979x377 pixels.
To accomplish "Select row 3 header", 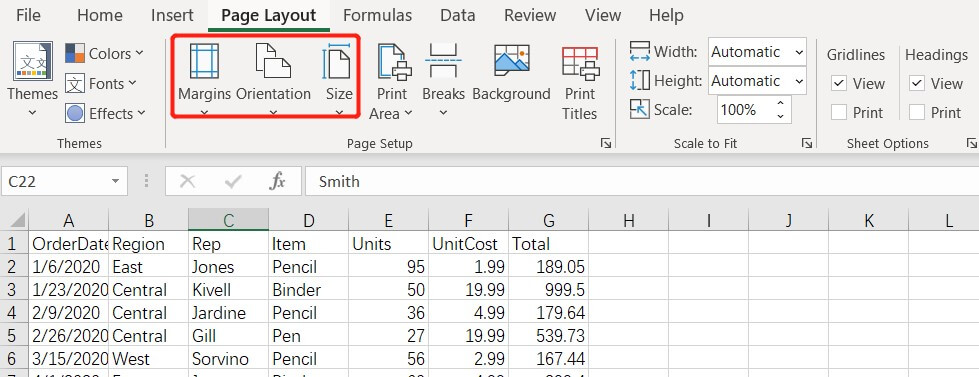I will 14,290.
